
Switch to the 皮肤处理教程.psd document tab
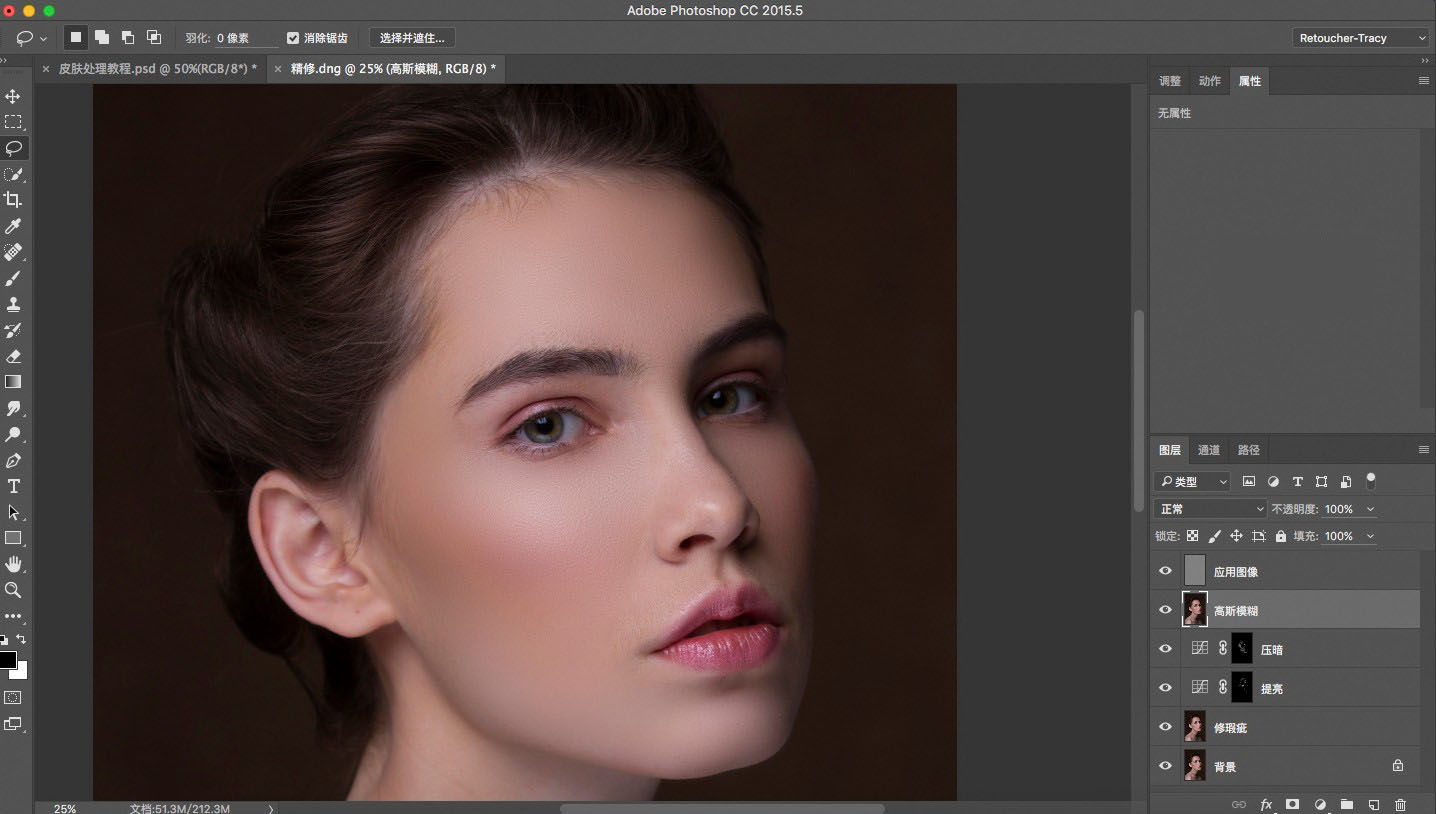[157, 69]
